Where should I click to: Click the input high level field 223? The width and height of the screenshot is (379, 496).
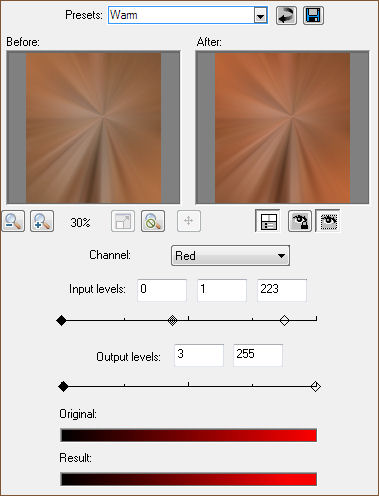click(282, 290)
